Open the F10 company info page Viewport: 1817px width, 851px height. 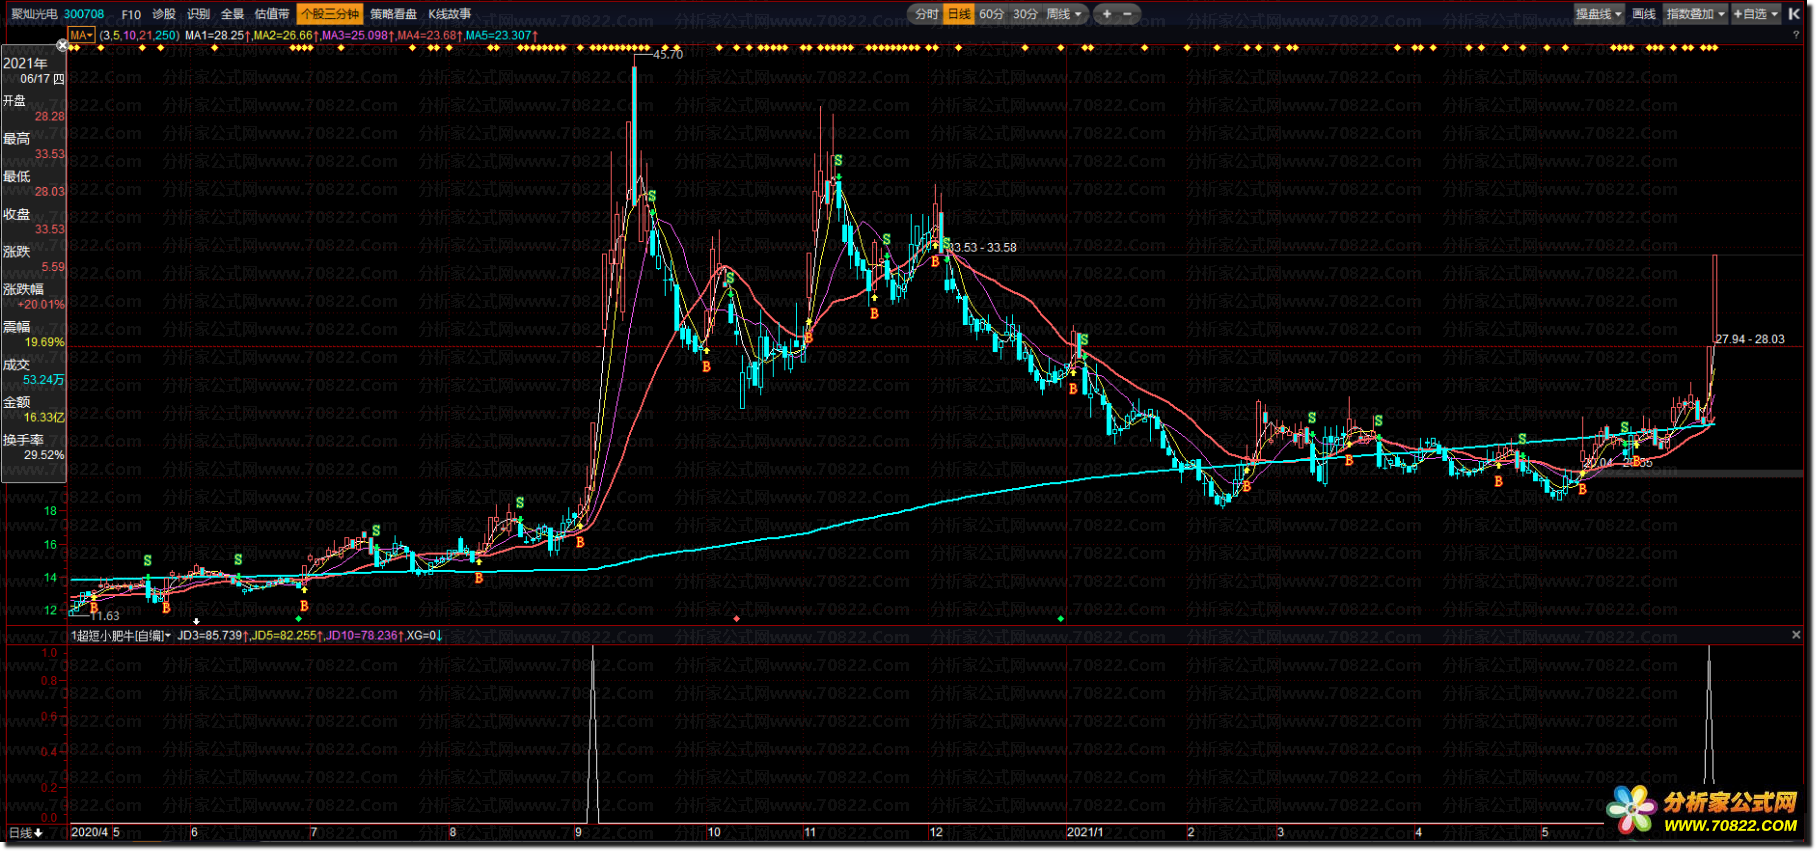131,14
